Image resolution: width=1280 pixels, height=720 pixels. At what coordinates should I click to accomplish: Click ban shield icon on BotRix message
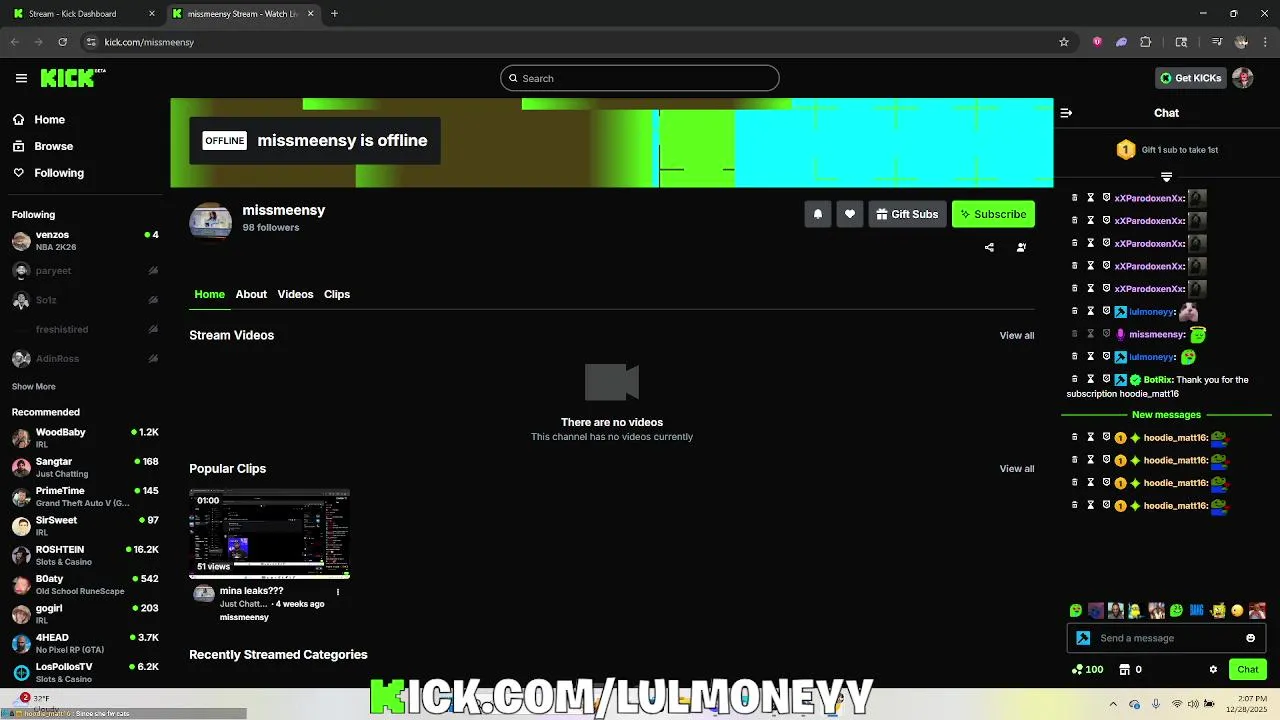pos(1106,379)
